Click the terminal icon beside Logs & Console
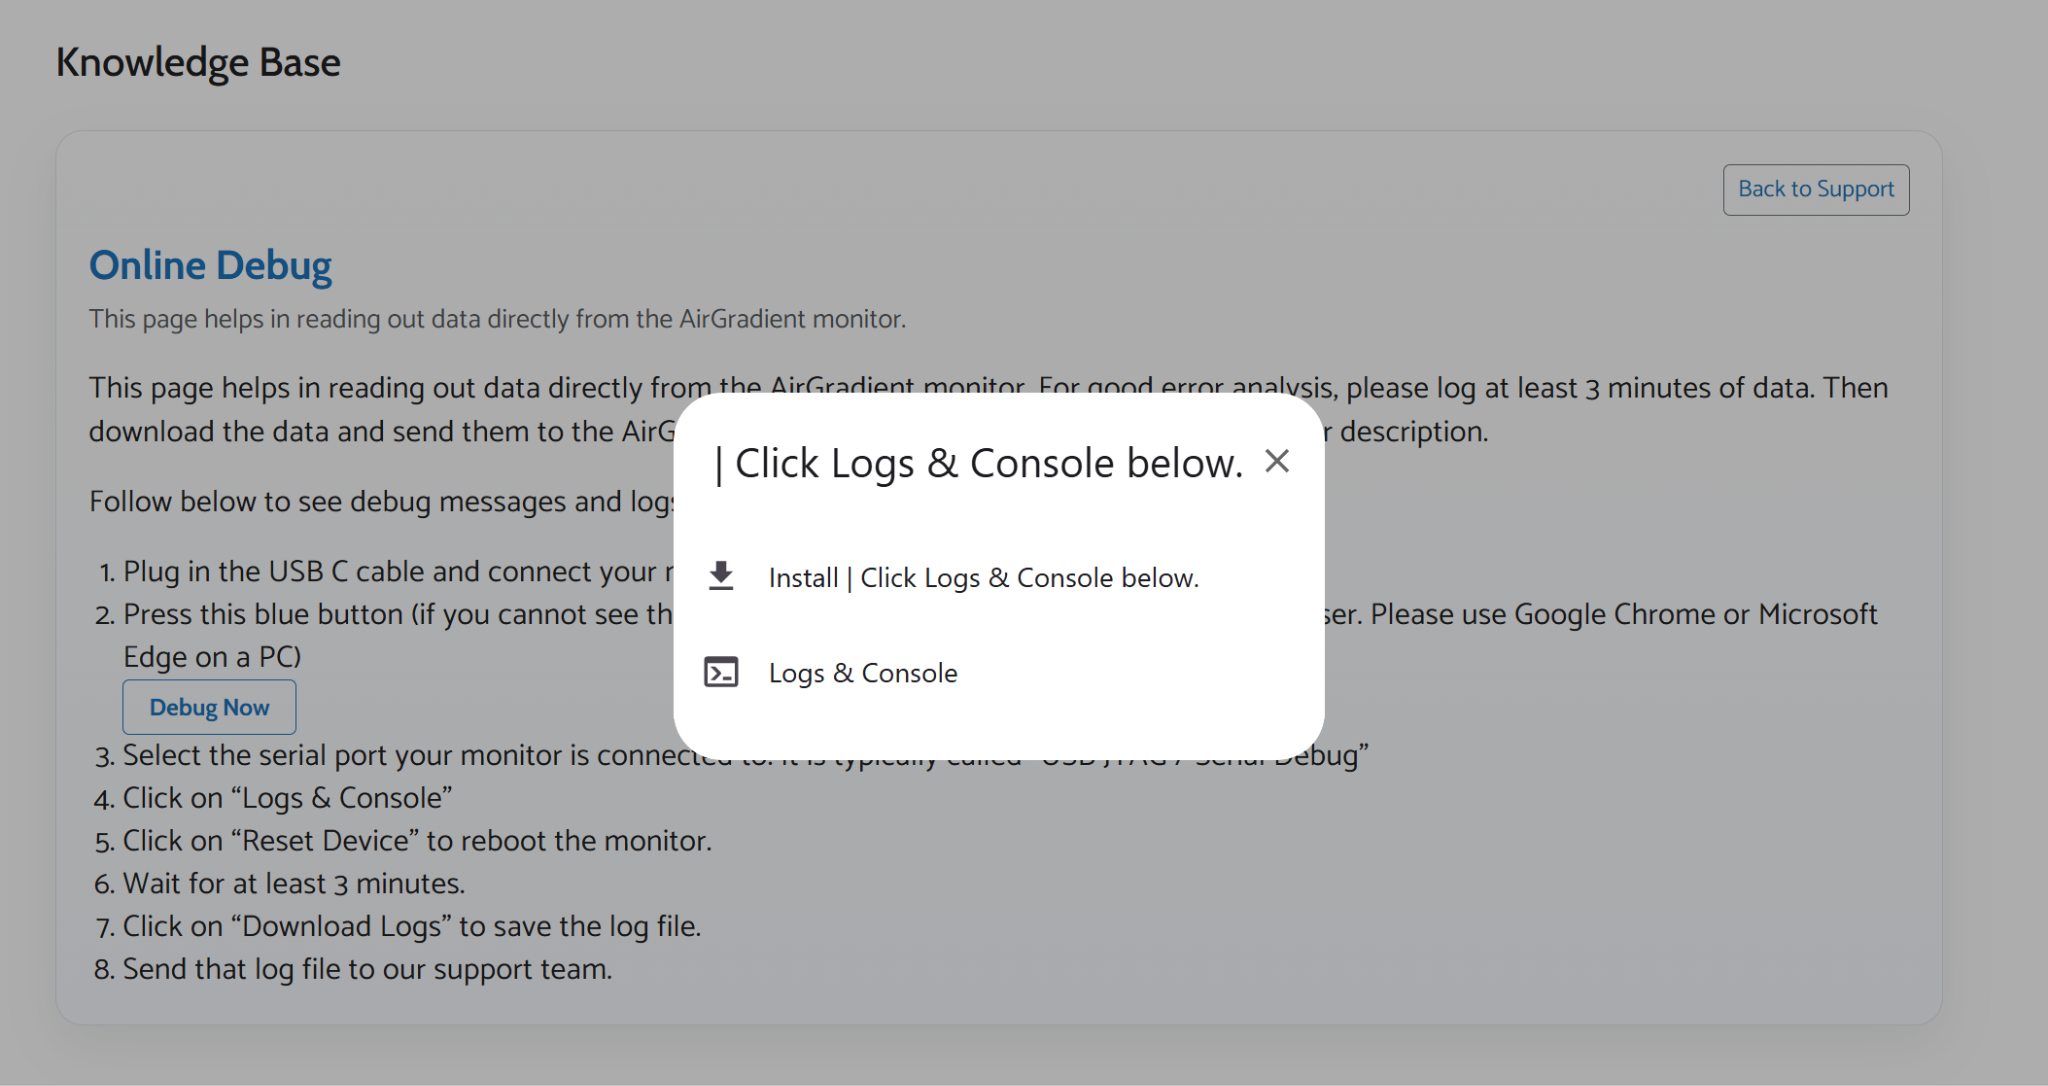Viewport: 2048px width, 1086px height. coord(721,672)
